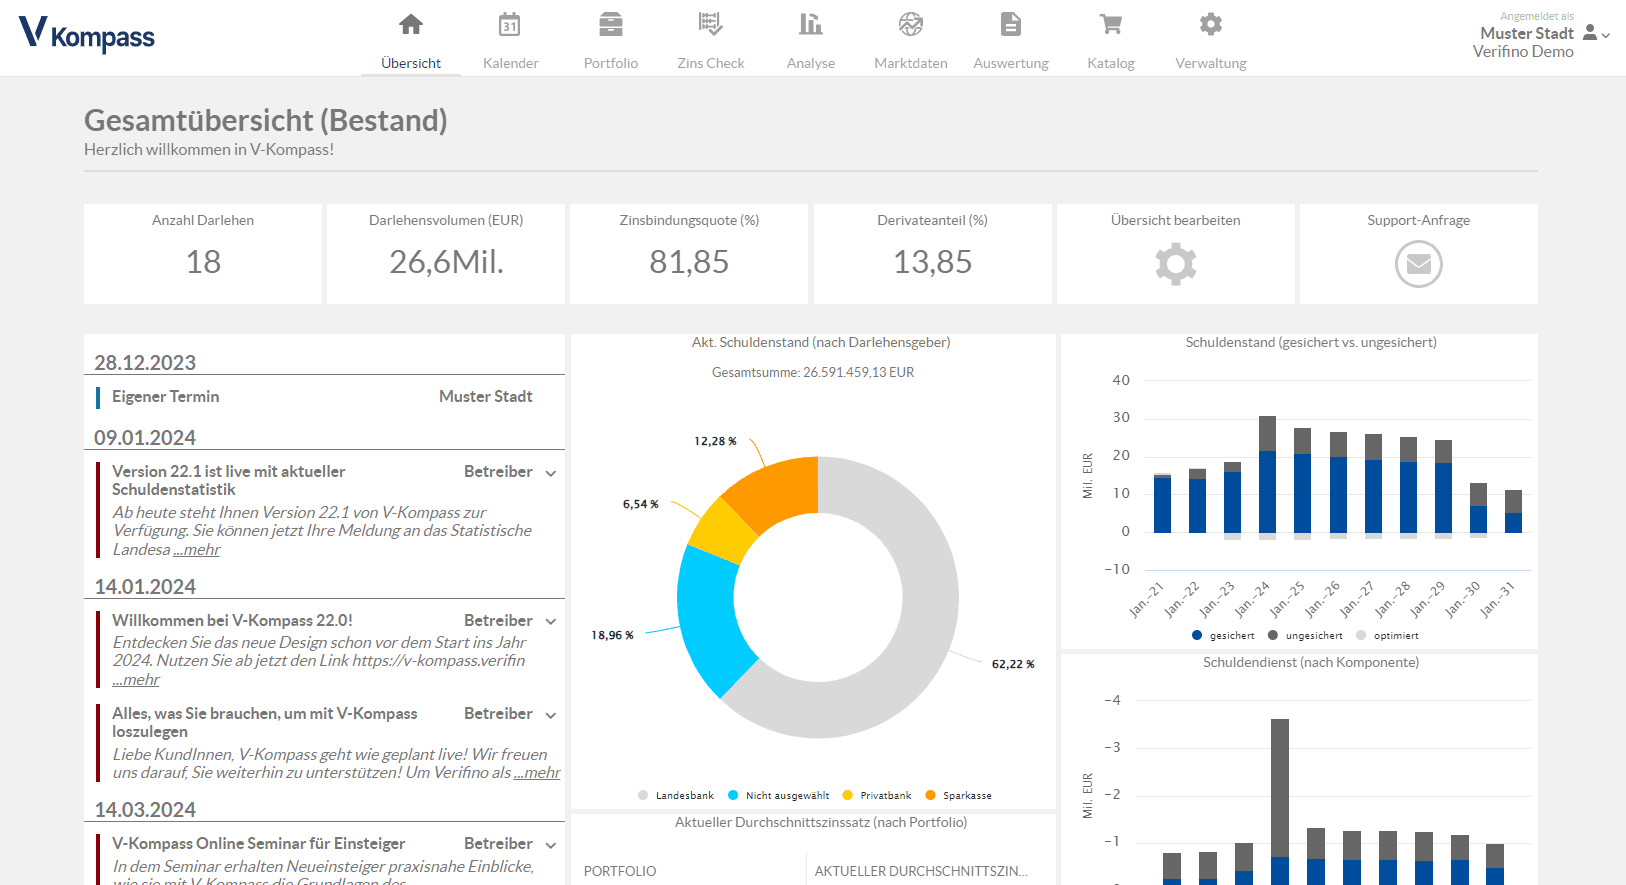Click the V-Kompass logo
Image resolution: width=1626 pixels, height=885 pixels.
click(87, 35)
